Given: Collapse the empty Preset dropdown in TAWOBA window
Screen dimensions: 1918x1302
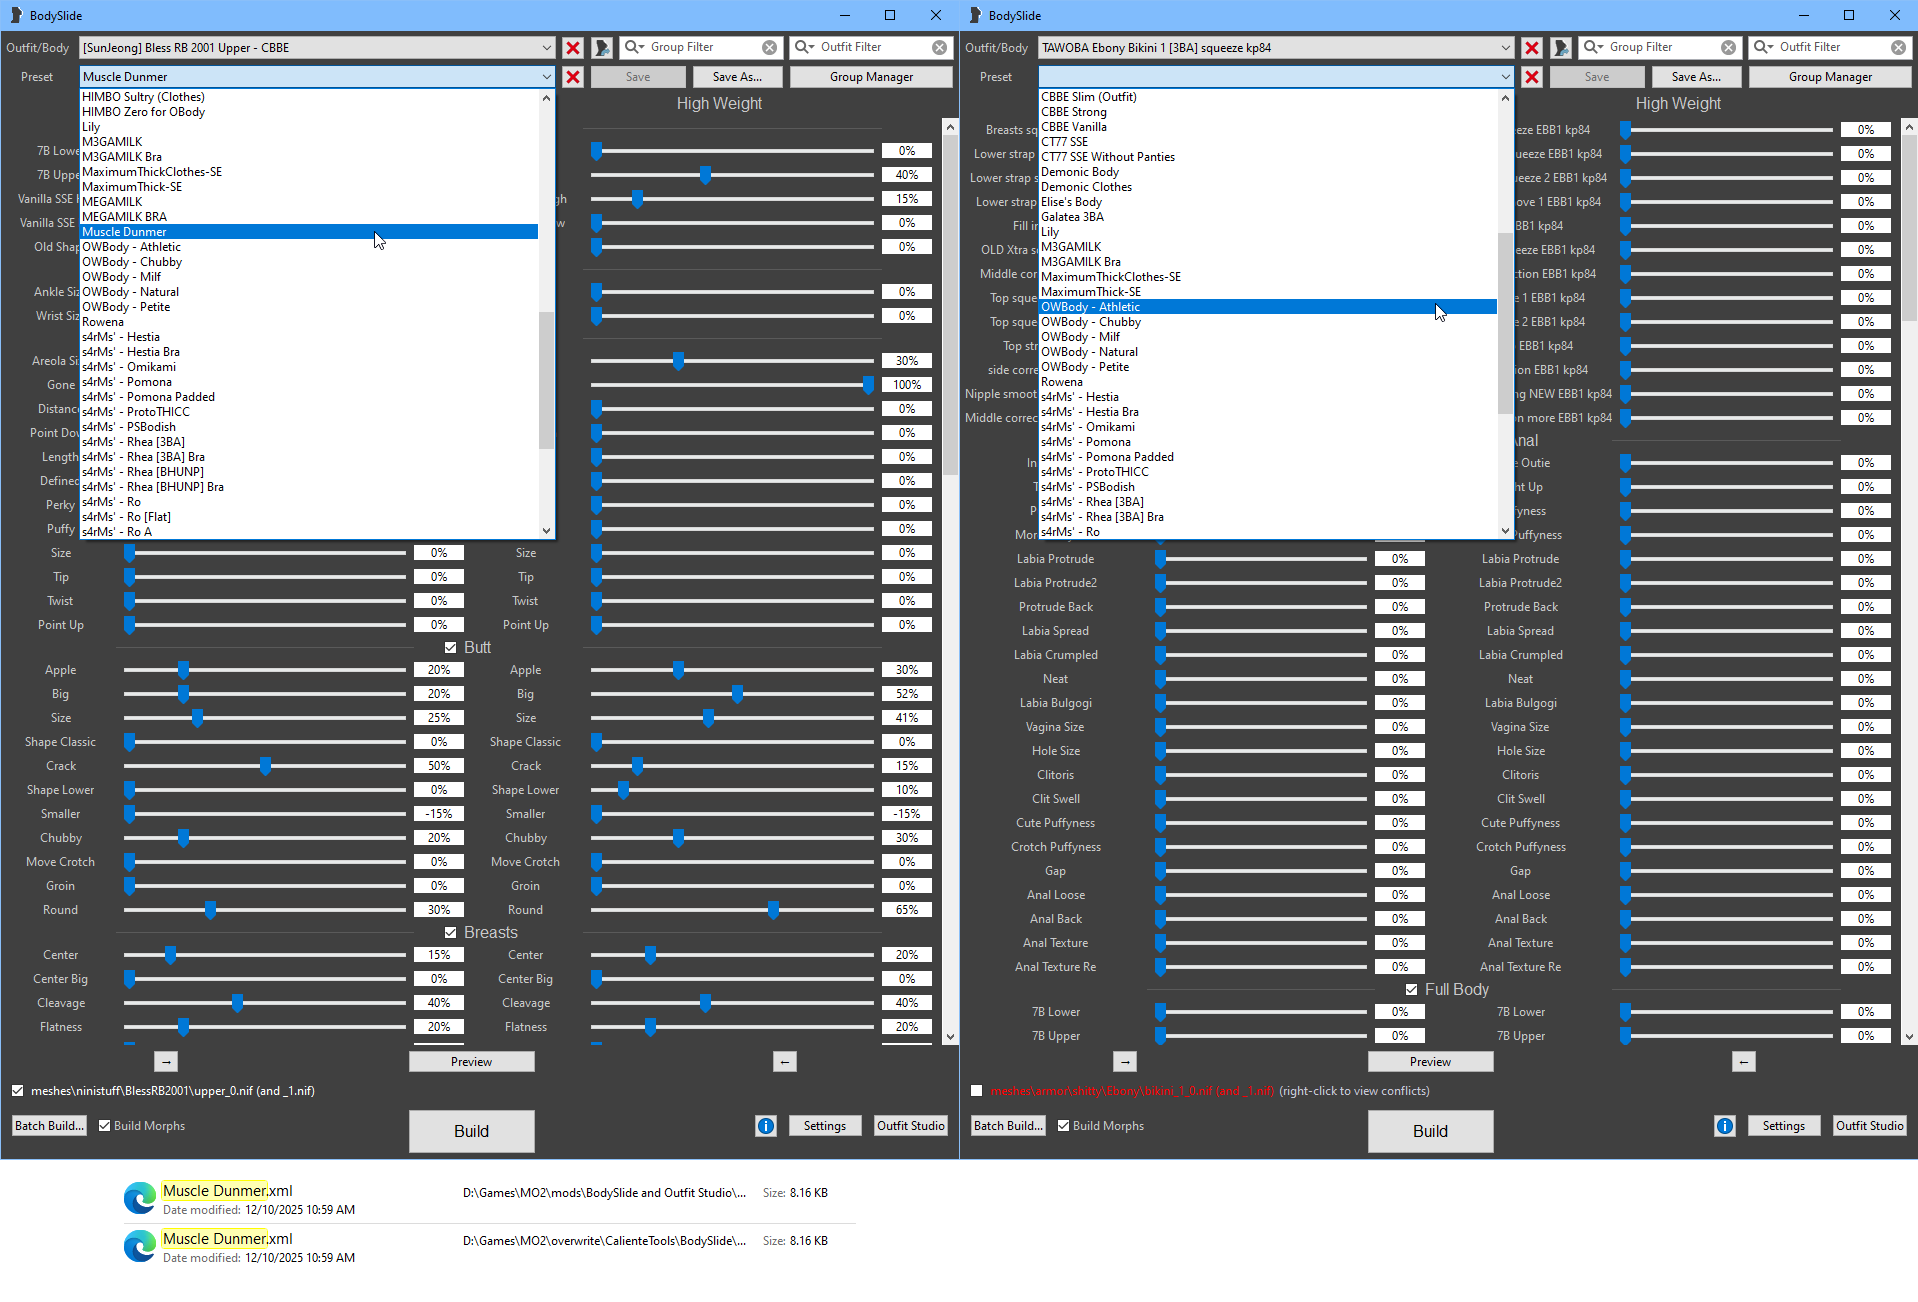Looking at the screenshot, I should coord(1505,77).
